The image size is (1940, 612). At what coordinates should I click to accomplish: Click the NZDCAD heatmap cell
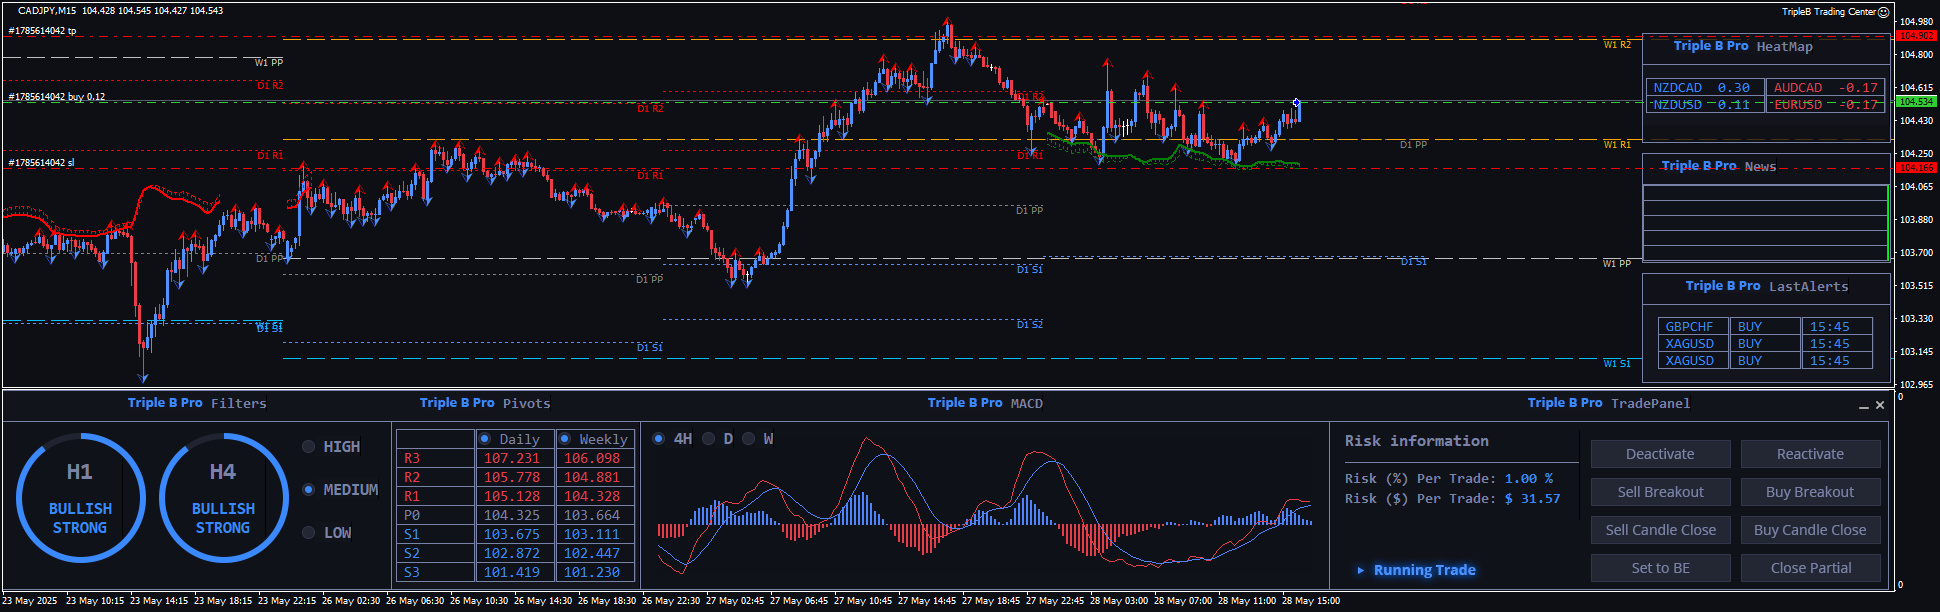1703,88
